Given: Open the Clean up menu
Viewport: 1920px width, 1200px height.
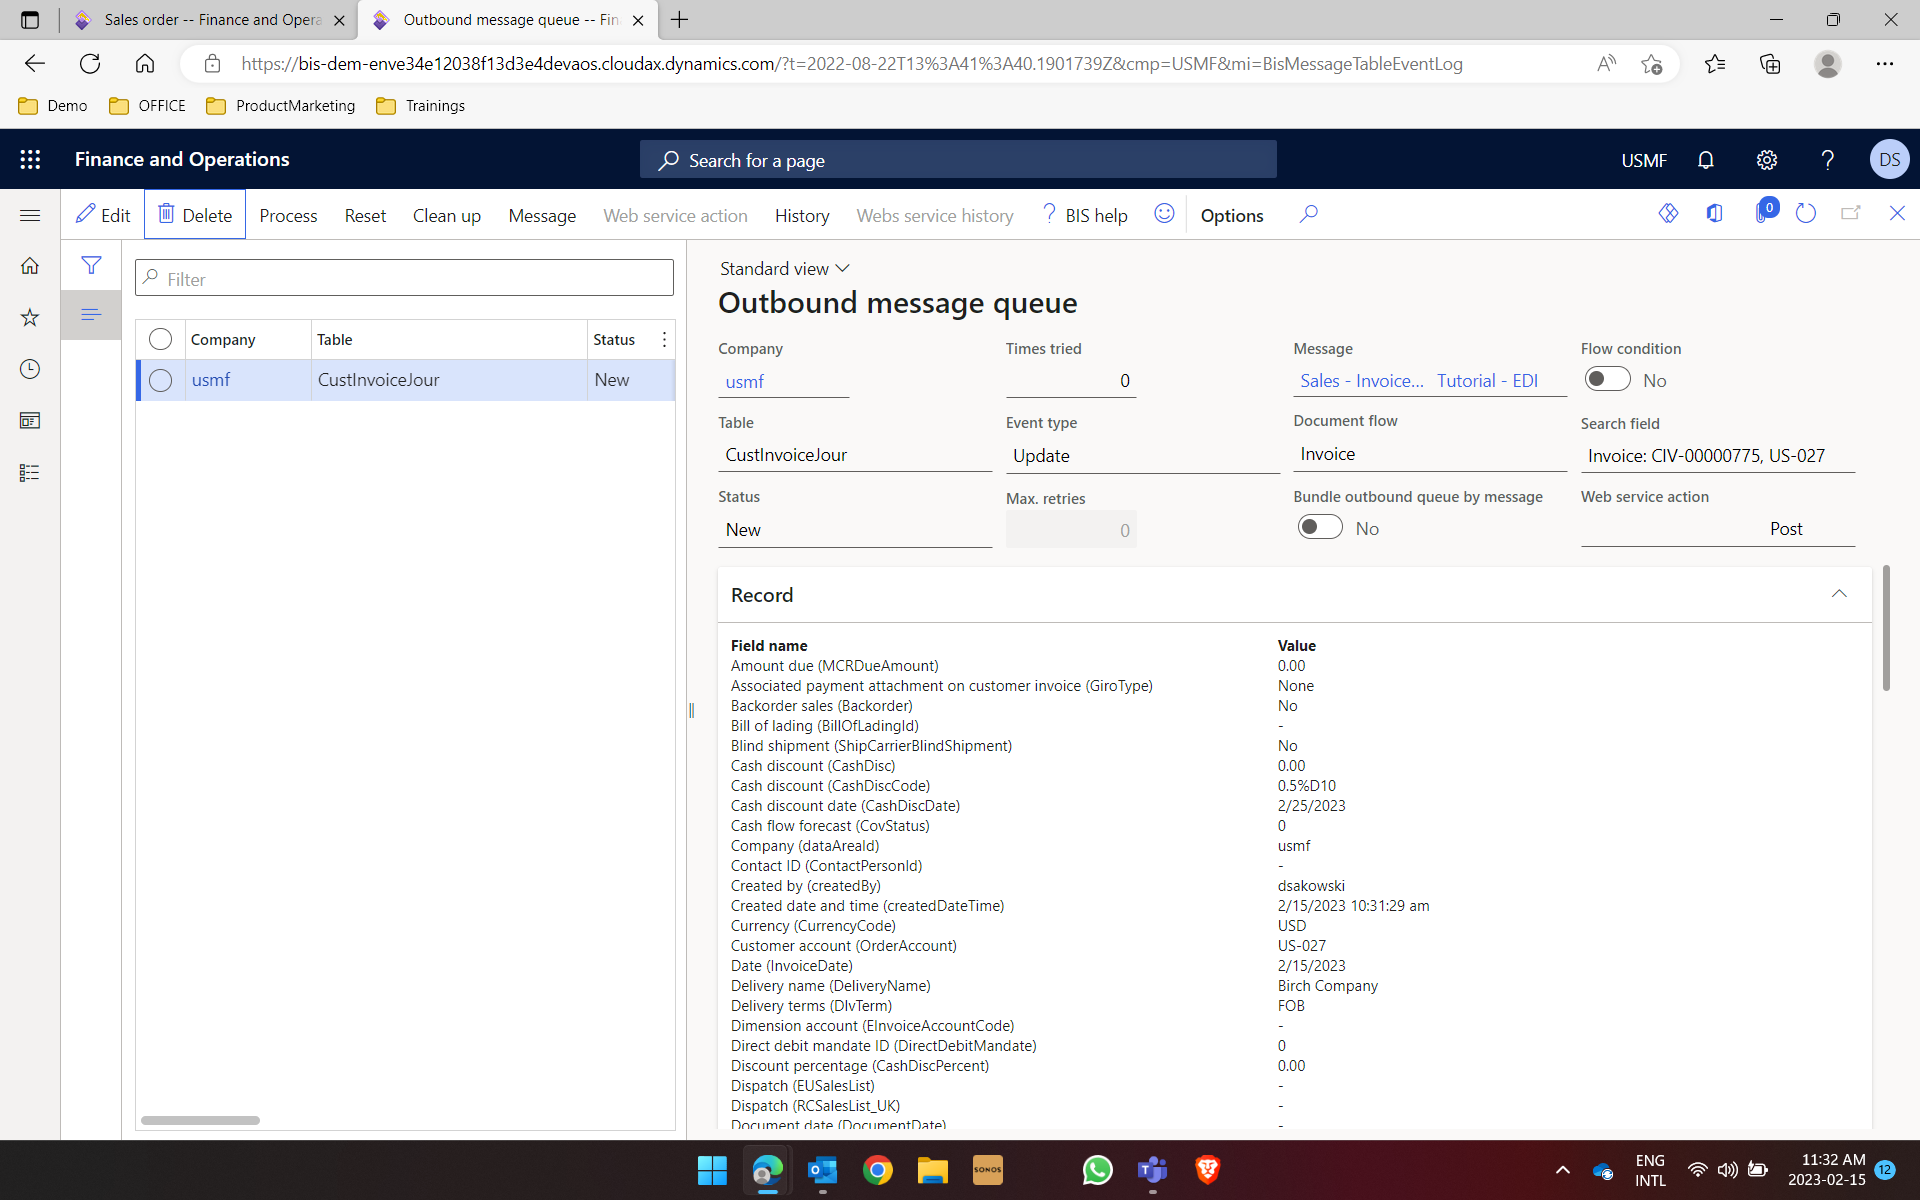Looking at the screenshot, I should pos(447,215).
